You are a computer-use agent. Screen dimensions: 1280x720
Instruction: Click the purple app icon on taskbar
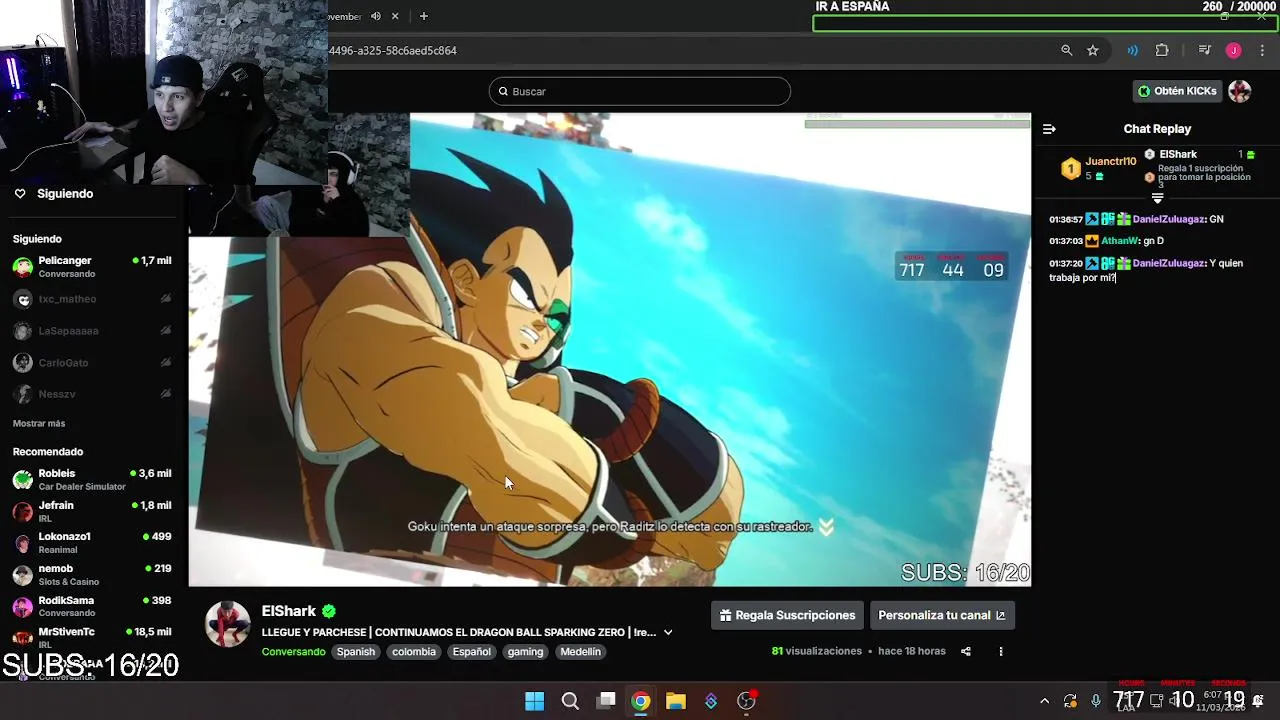[x=711, y=701]
